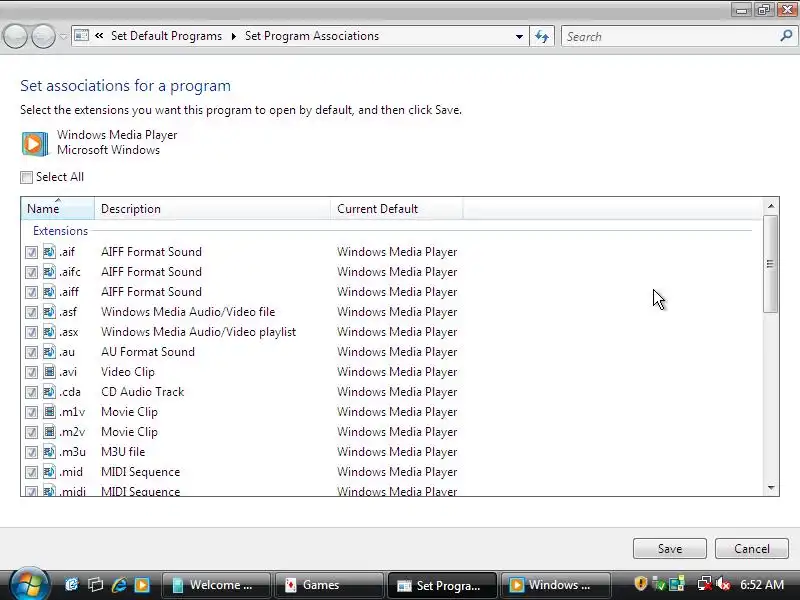Click the .aif file type icon
The image size is (800, 600).
click(49, 252)
